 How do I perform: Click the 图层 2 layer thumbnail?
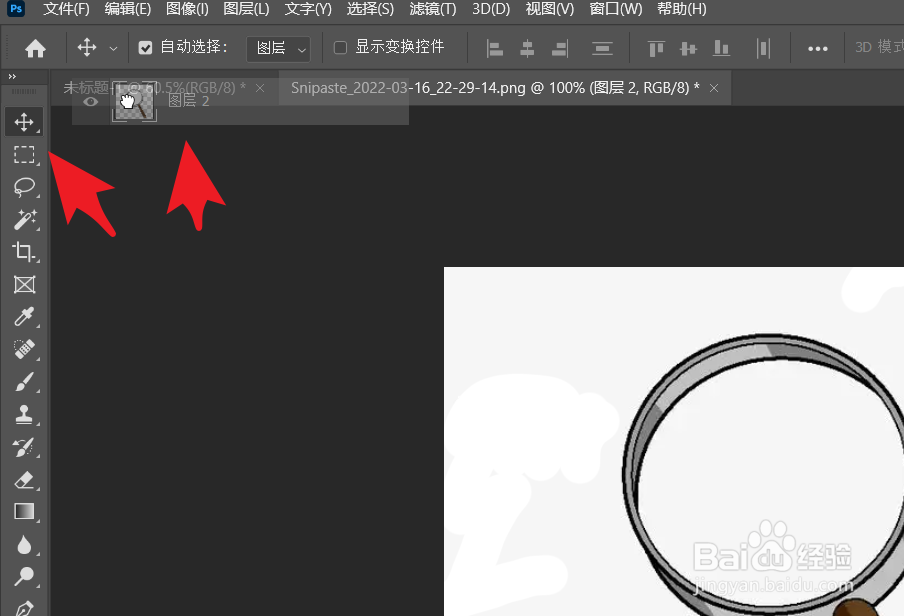[133, 101]
